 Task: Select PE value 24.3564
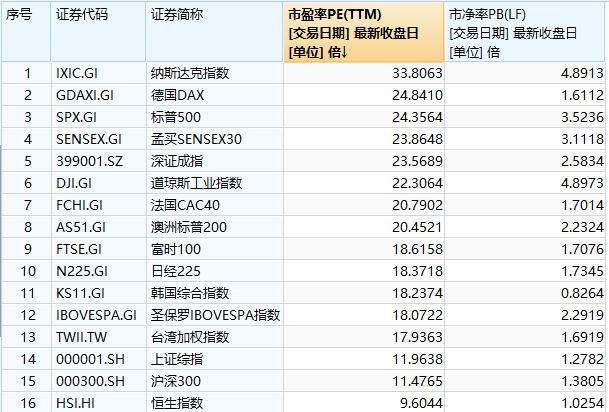pyautogui.click(x=364, y=117)
